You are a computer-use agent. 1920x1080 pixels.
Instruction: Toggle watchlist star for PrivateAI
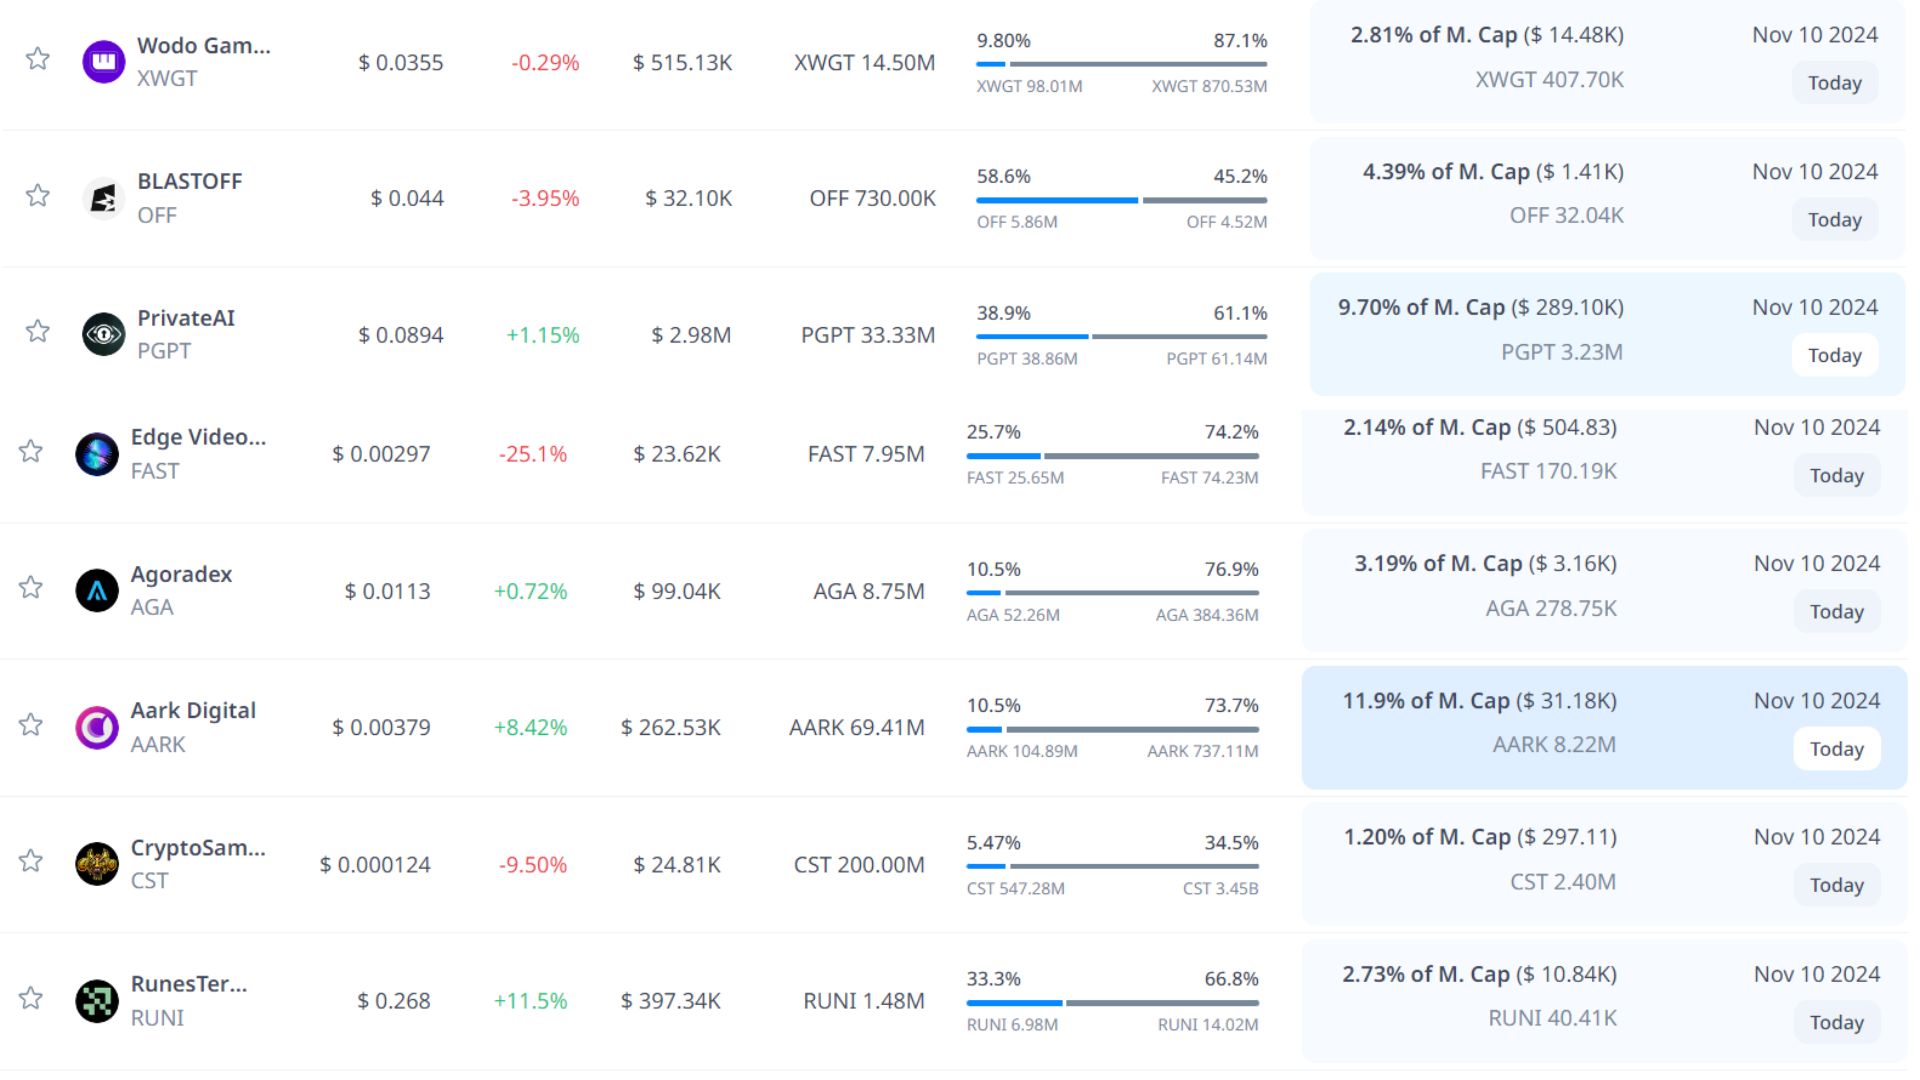[x=38, y=331]
